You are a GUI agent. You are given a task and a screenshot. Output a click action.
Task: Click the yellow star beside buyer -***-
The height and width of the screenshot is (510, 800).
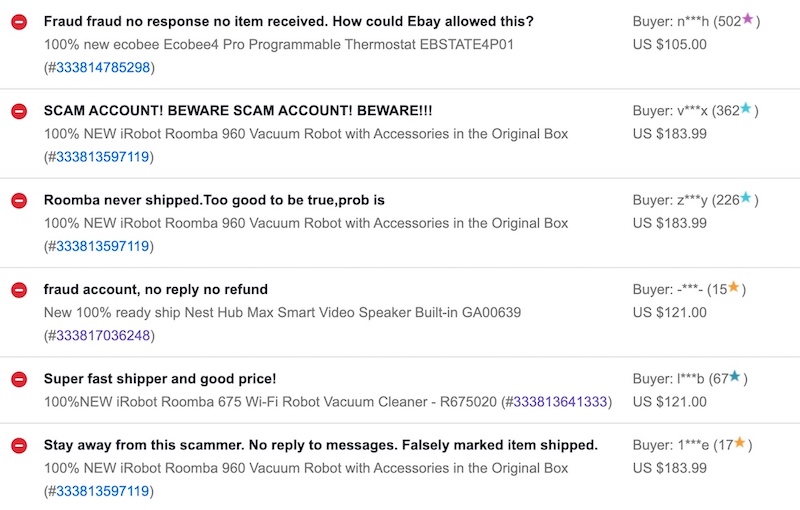pyautogui.click(x=733, y=287)
